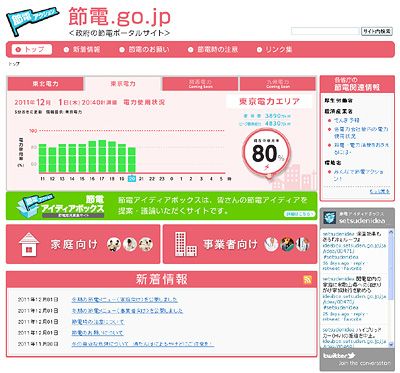Viewport: 400px width, 373px height.
Task: Click the setsudenidea Twitter avatar icon
Action: pos(330,218)
